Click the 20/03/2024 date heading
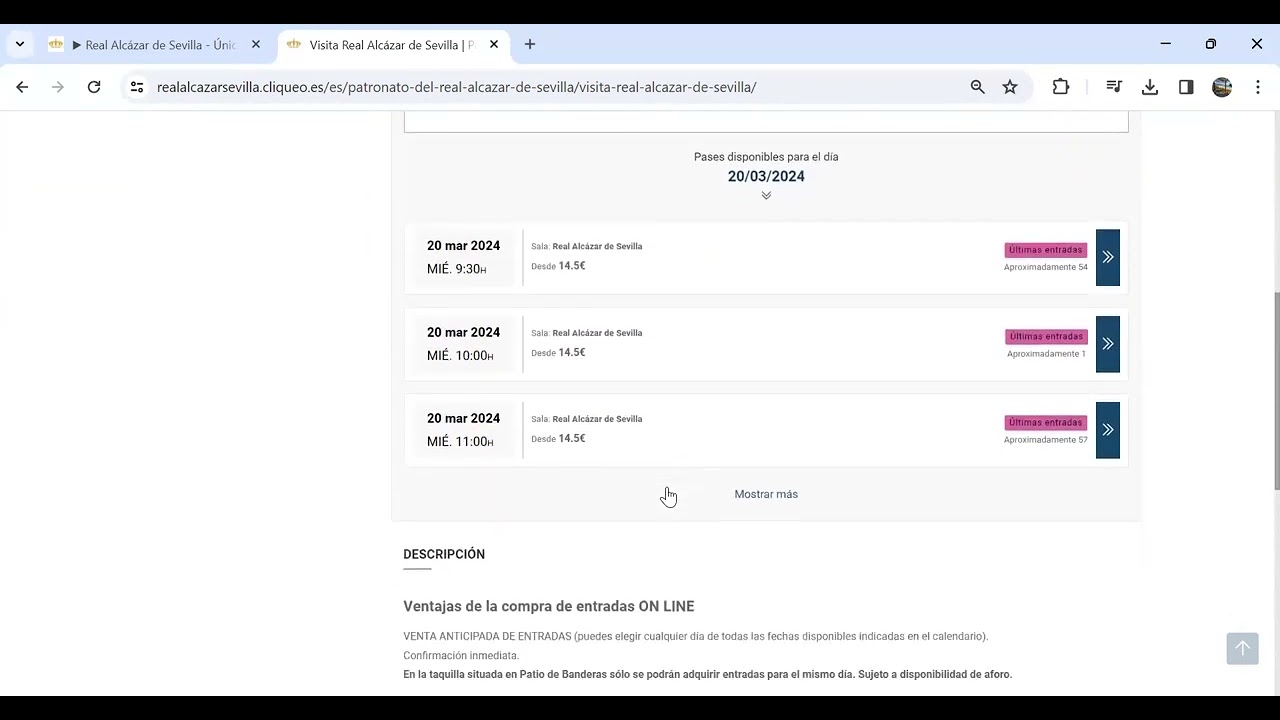1280x720 pixels. tap(766, 176)
